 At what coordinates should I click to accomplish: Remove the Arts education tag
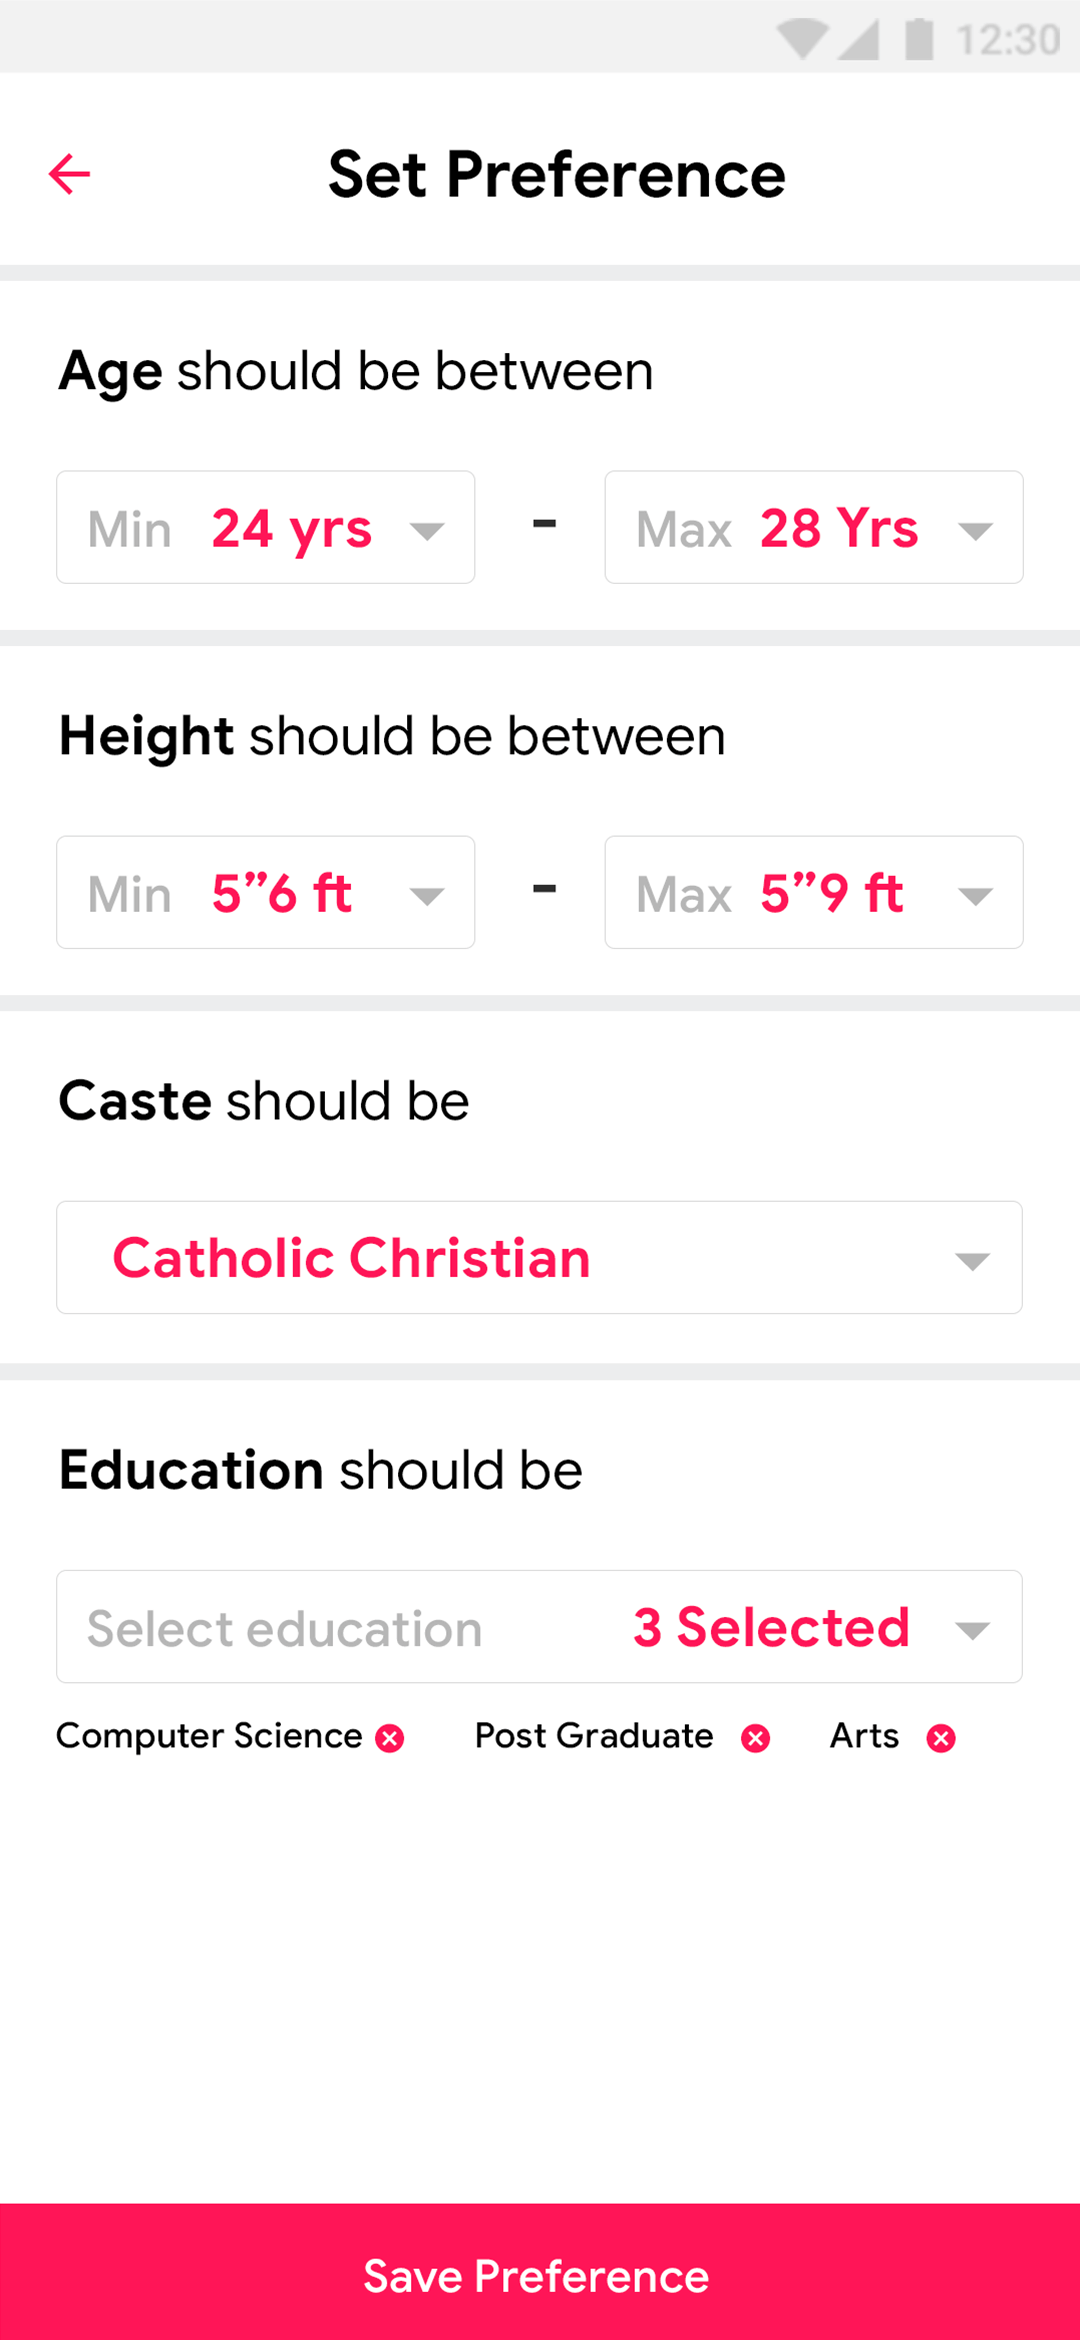click(x=941, y=1739)
